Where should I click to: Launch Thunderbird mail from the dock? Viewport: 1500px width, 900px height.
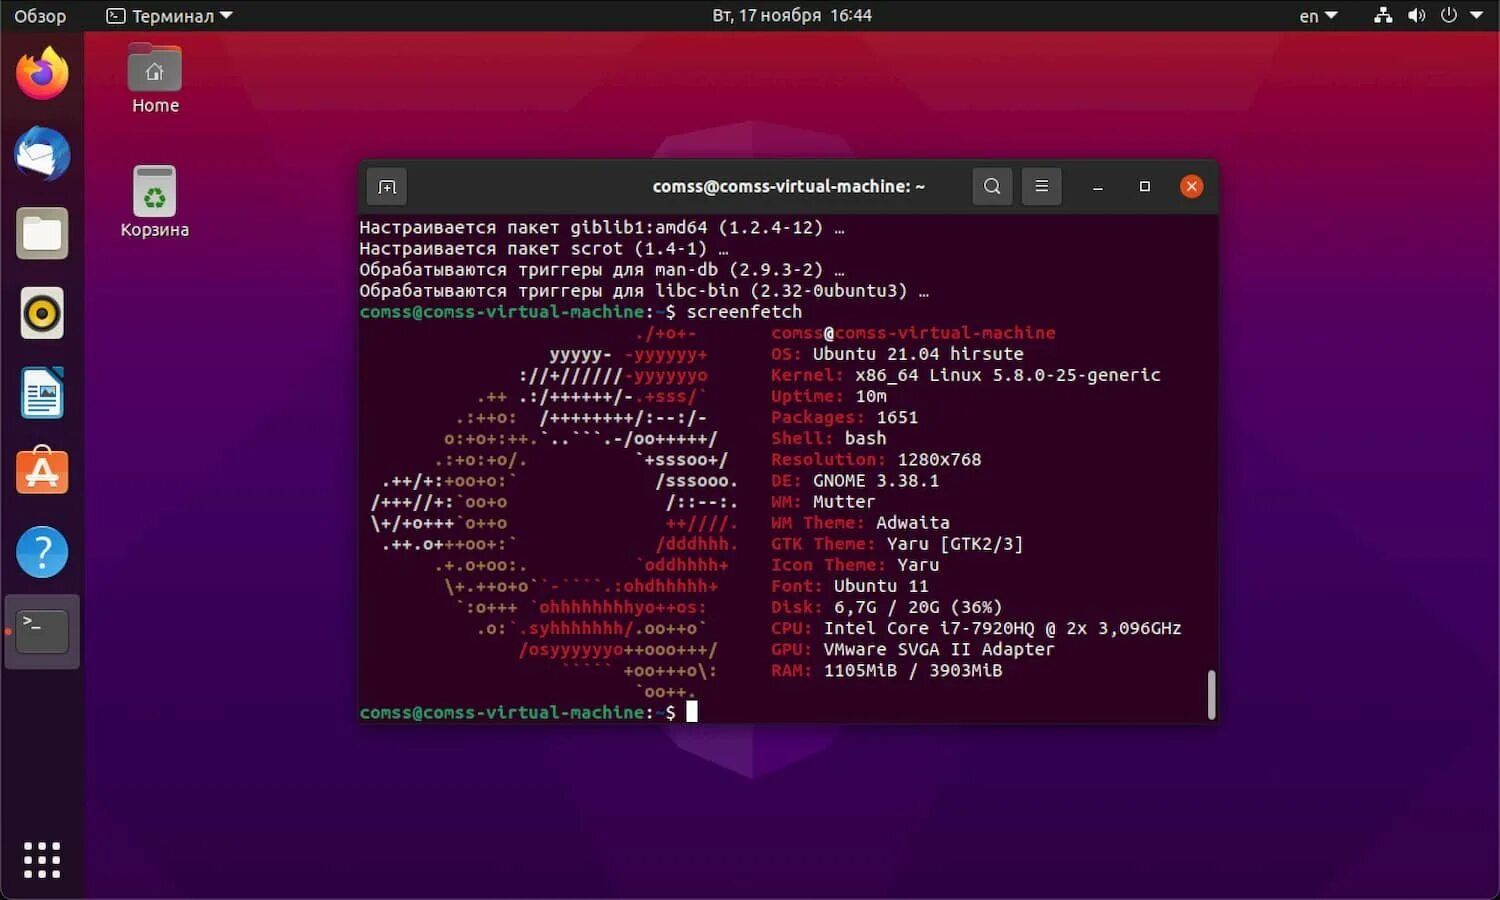pos(42,154)
